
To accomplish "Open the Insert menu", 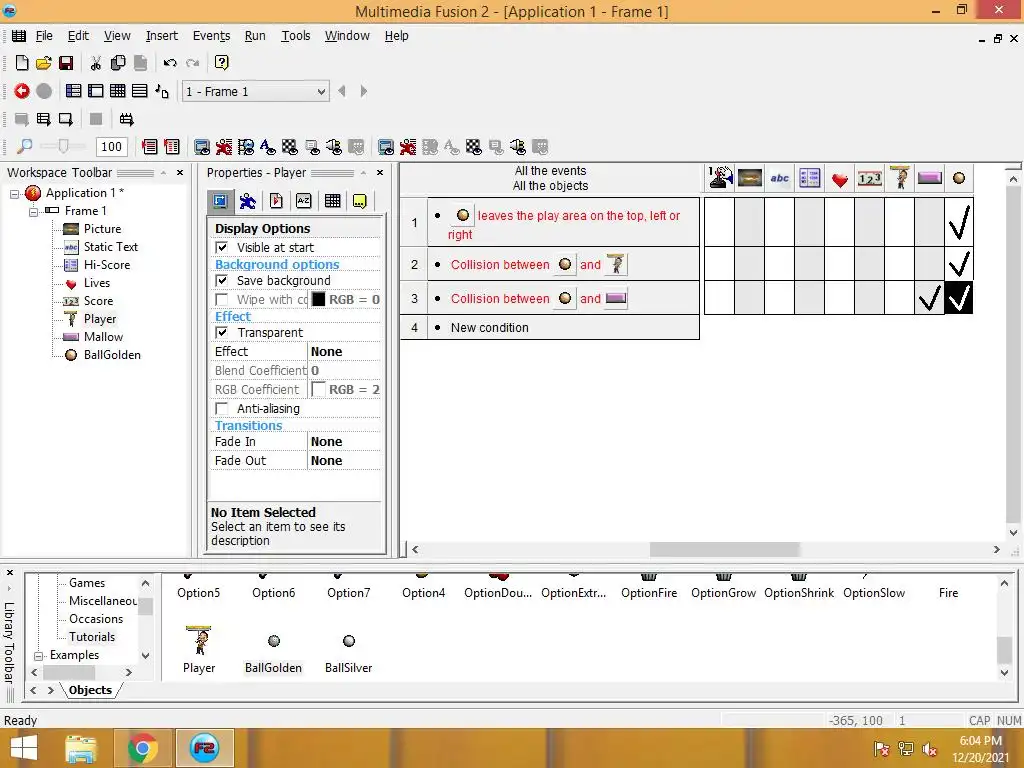I will pos(161,36).
